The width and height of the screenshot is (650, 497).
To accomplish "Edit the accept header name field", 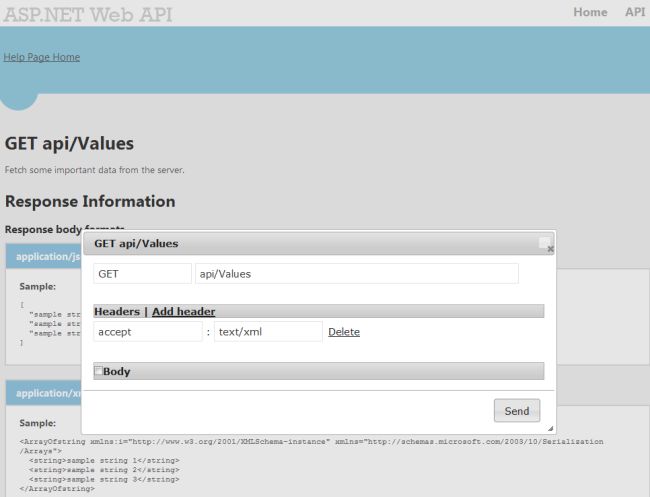I will (x=148, y=332).
